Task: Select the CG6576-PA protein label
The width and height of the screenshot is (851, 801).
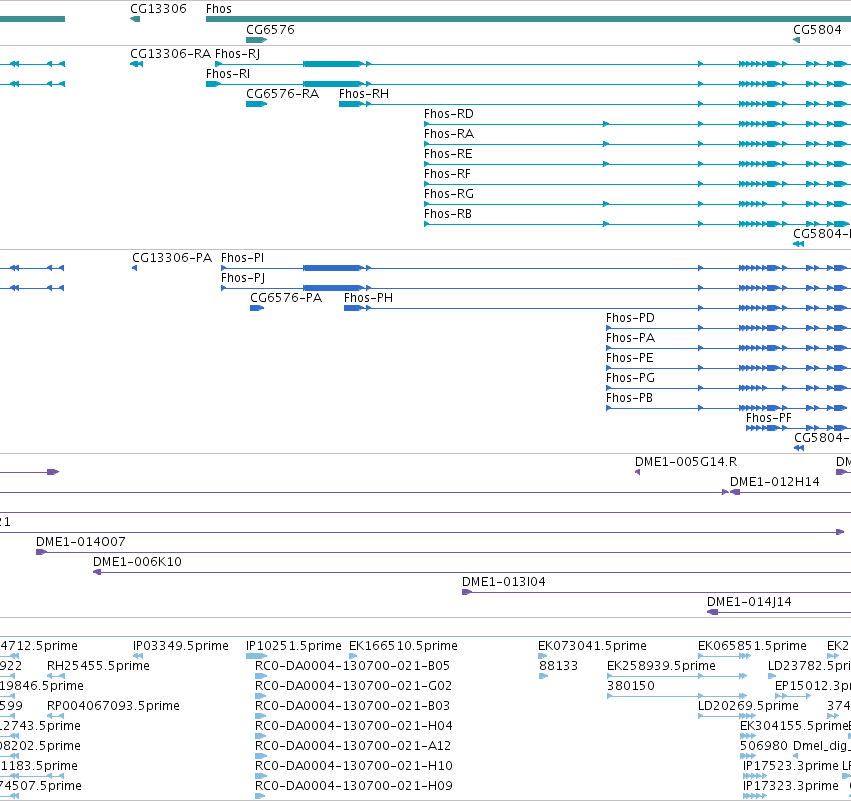Action: [x=286, y=298]
